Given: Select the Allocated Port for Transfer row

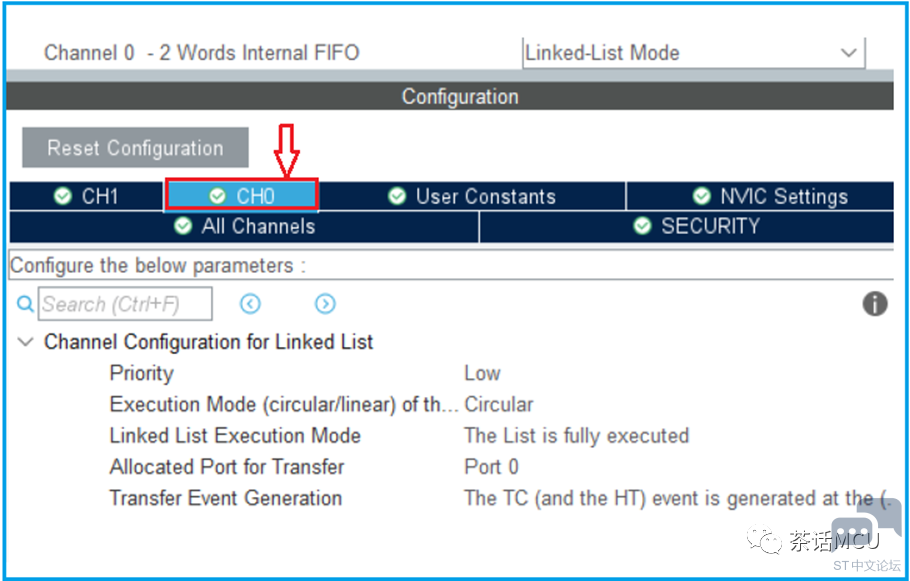Looking at the screenshot, I should coord(453,467).
